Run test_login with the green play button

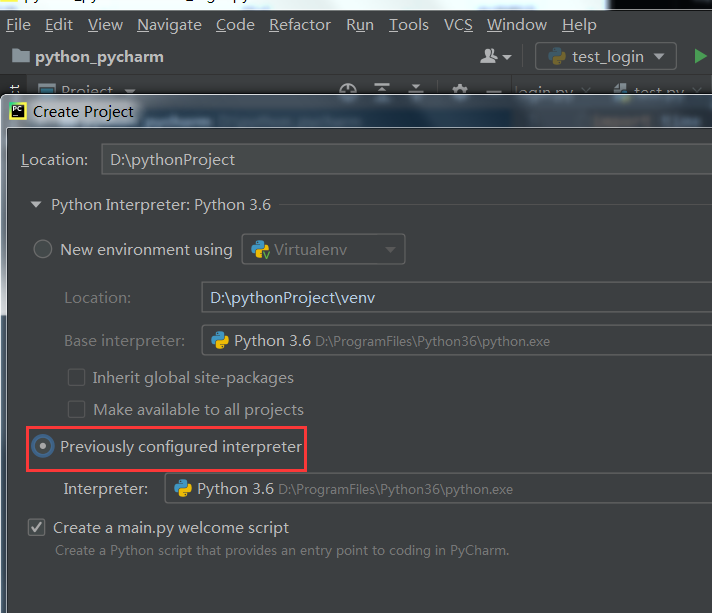[x=700, y=56]
